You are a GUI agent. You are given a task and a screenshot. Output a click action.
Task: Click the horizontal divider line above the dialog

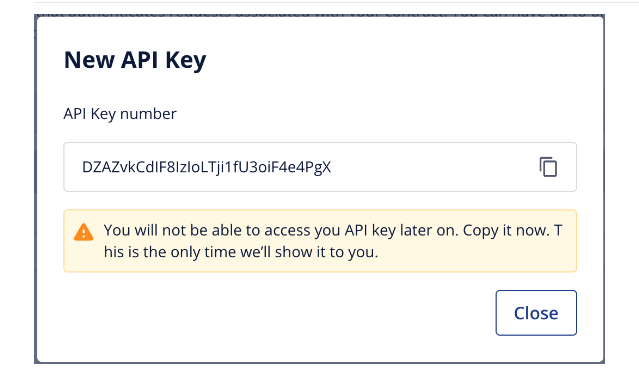(x=336, y=2)
